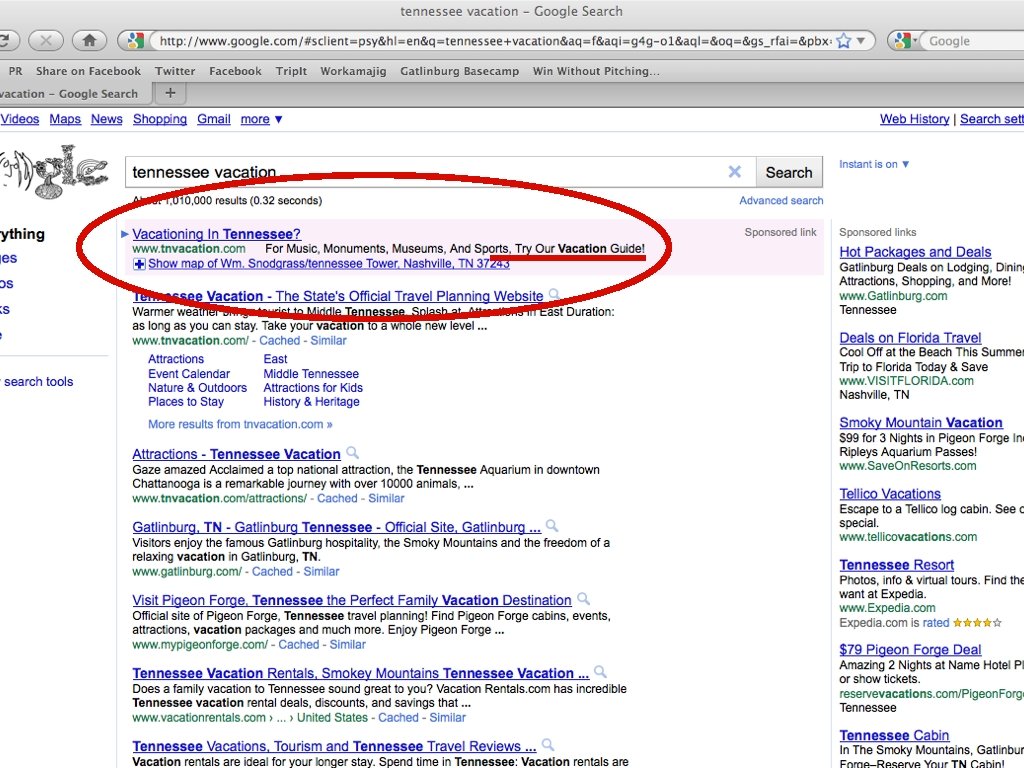Open Advanced search link

click(x=781, y=200)
